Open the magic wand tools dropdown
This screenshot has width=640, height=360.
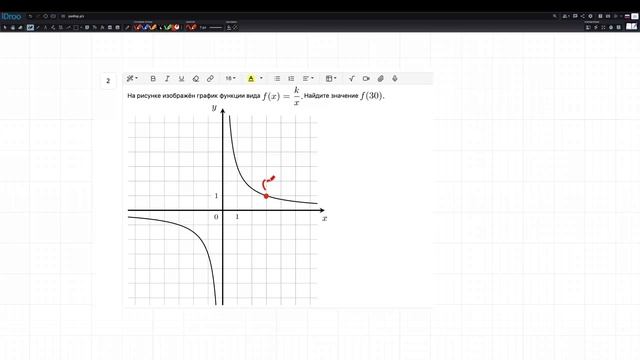[x=131, y=78]
